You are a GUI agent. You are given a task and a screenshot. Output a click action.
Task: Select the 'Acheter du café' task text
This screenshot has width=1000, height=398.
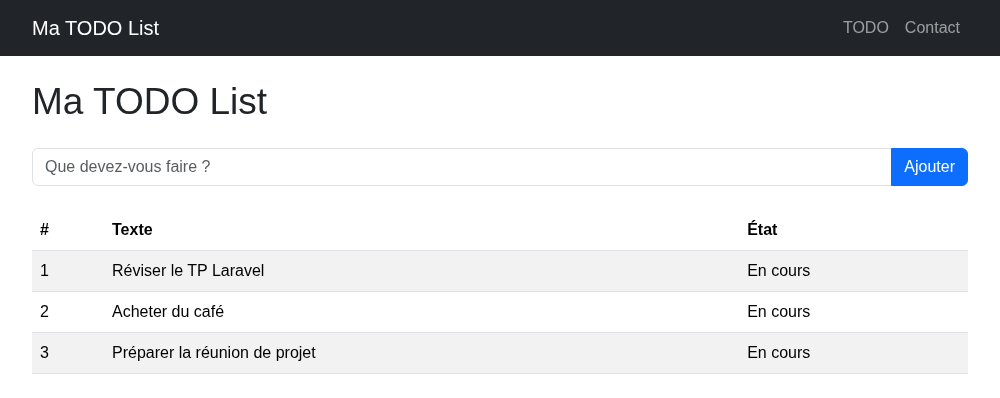pyautogui.click(x=168, y=311)
